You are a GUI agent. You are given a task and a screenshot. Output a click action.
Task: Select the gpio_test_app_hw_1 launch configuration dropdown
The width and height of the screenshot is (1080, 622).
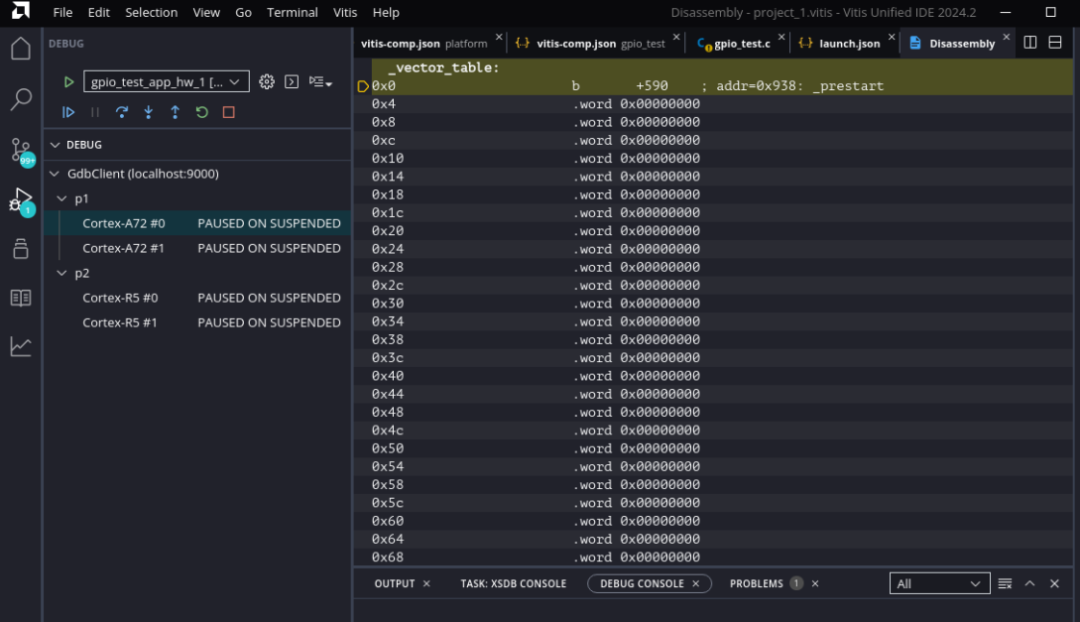(166, 82)
